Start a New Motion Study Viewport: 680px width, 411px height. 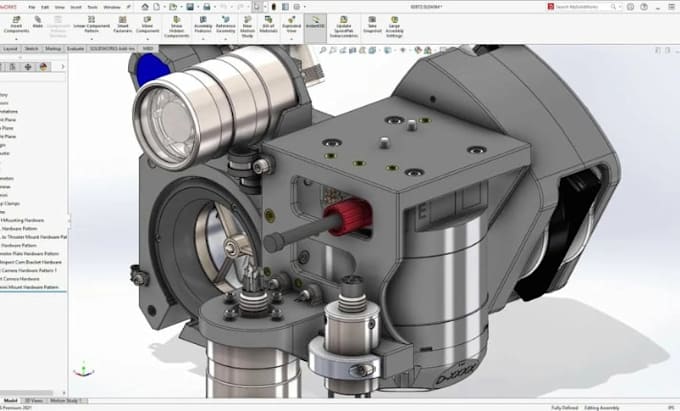[247, 27]
